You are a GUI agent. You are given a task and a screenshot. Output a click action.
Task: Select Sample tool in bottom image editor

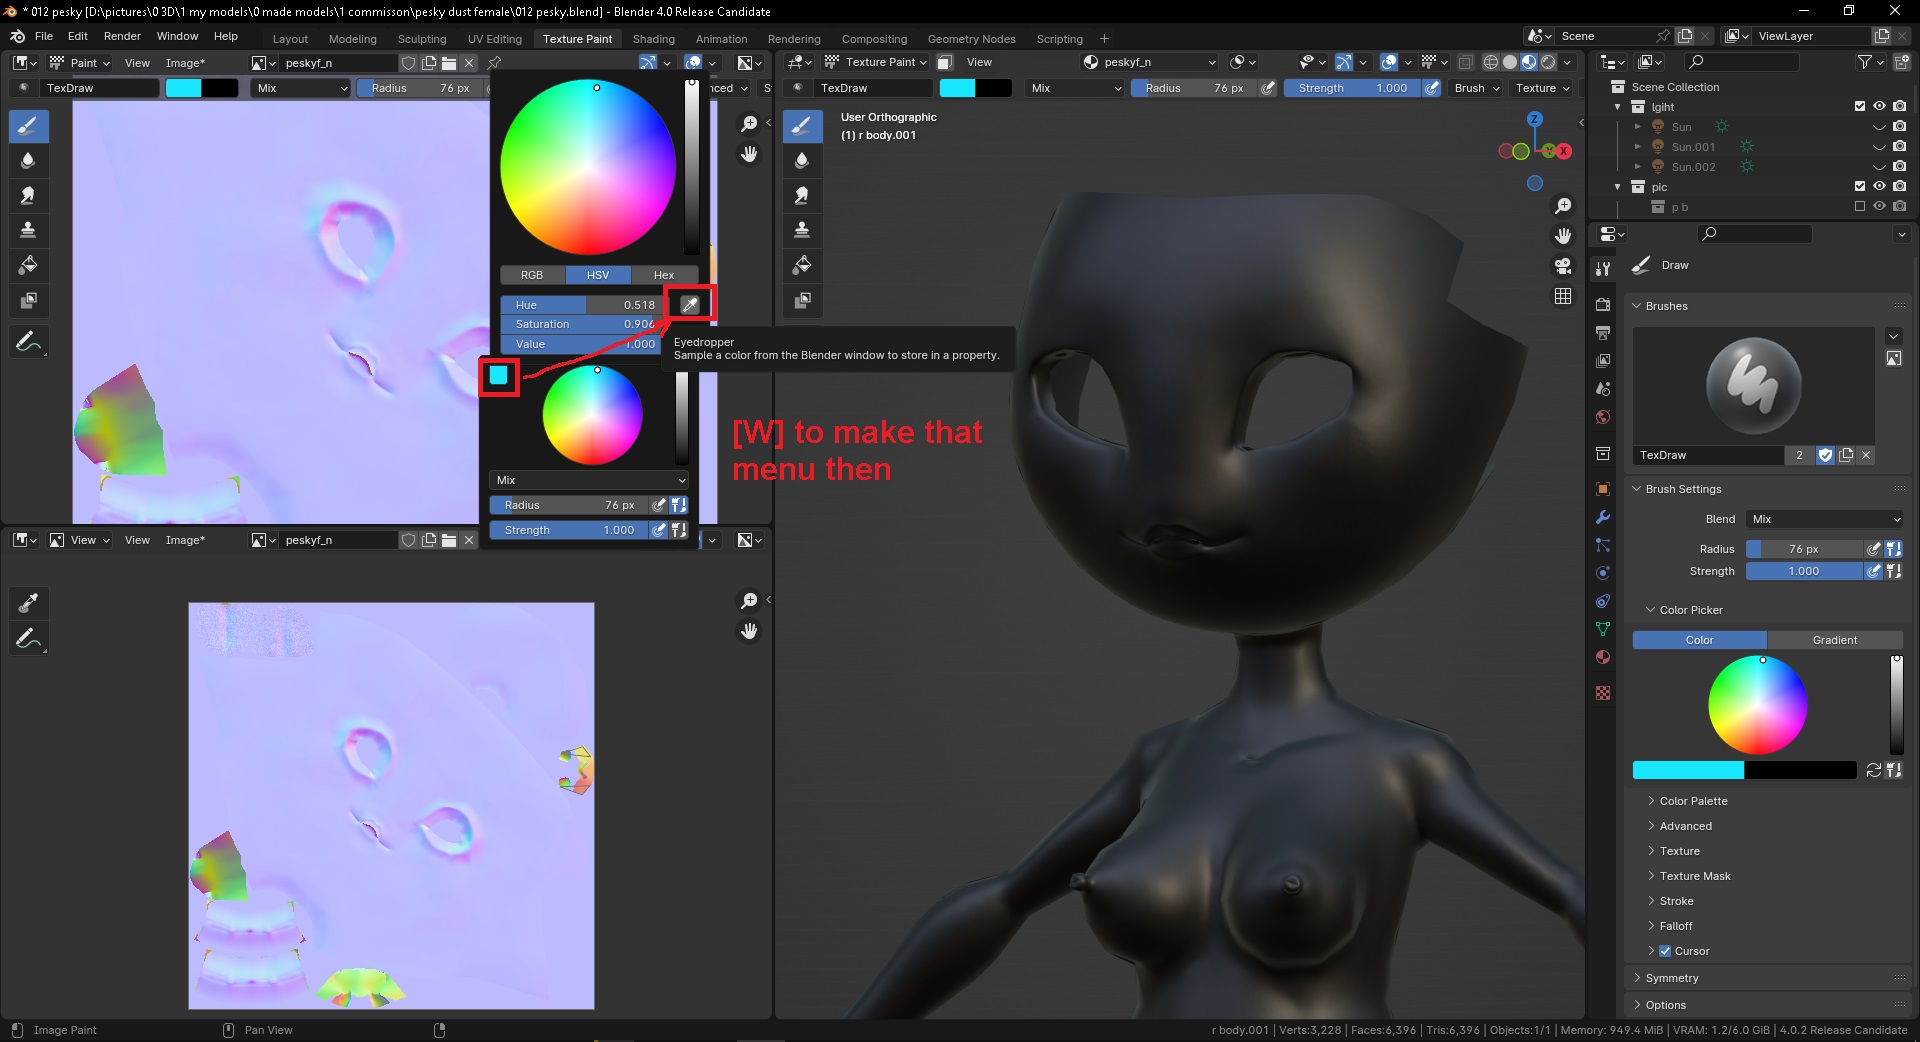tap(29, 603)
